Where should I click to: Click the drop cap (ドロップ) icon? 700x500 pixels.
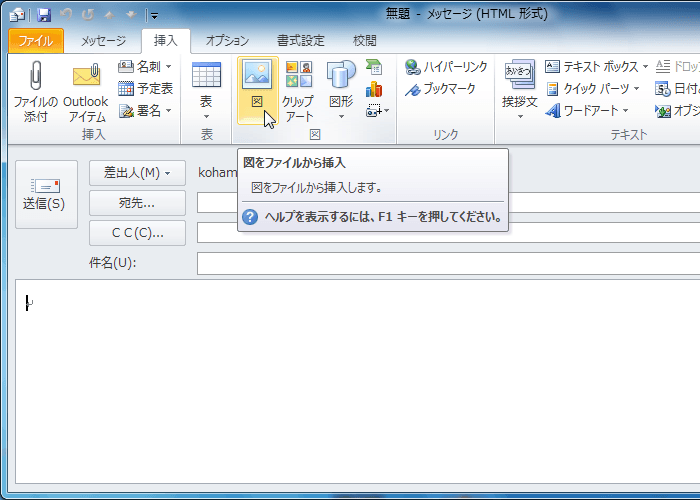pos(662,67)
